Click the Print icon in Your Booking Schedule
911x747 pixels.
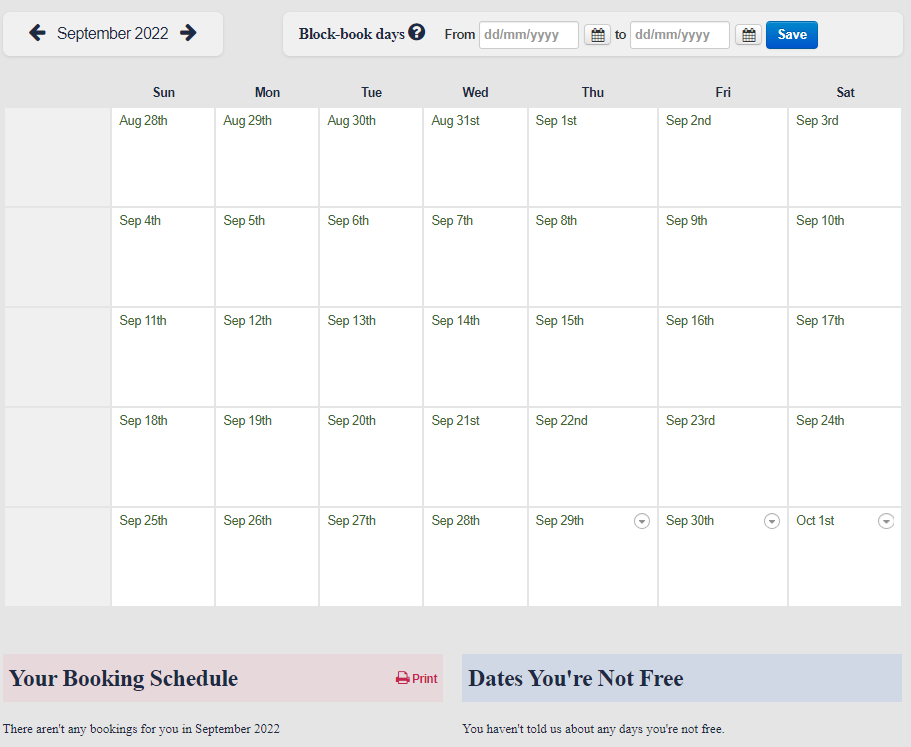(x=401, y=678)
